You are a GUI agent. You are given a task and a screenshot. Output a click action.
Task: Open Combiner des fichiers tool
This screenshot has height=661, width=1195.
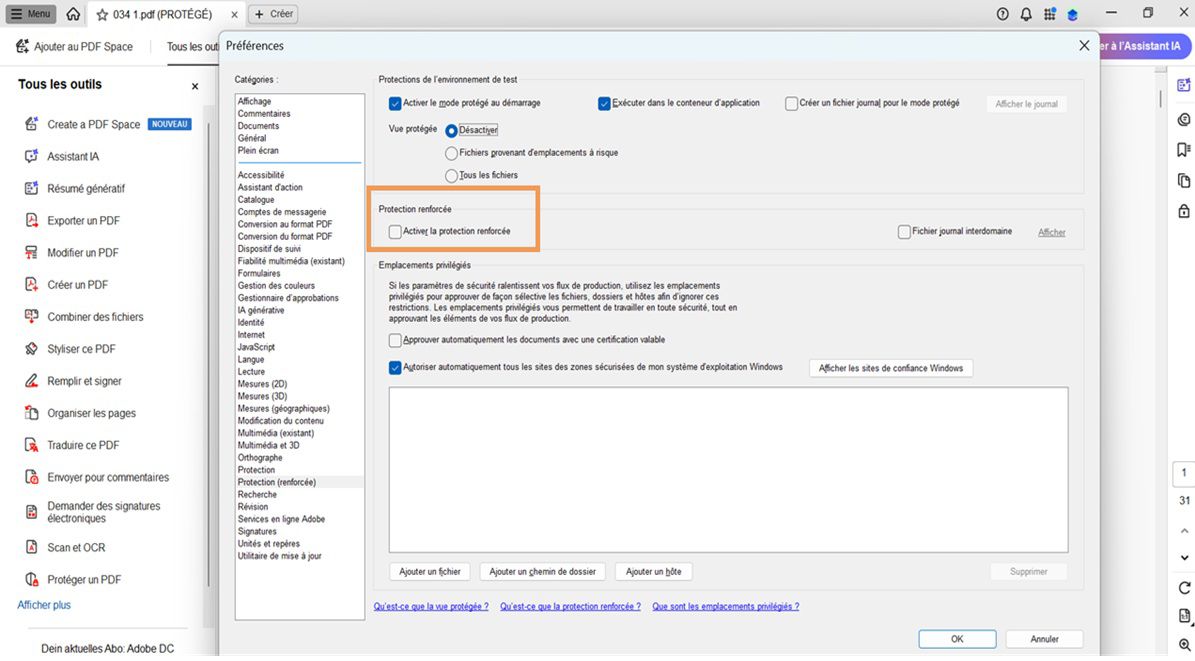84,316
